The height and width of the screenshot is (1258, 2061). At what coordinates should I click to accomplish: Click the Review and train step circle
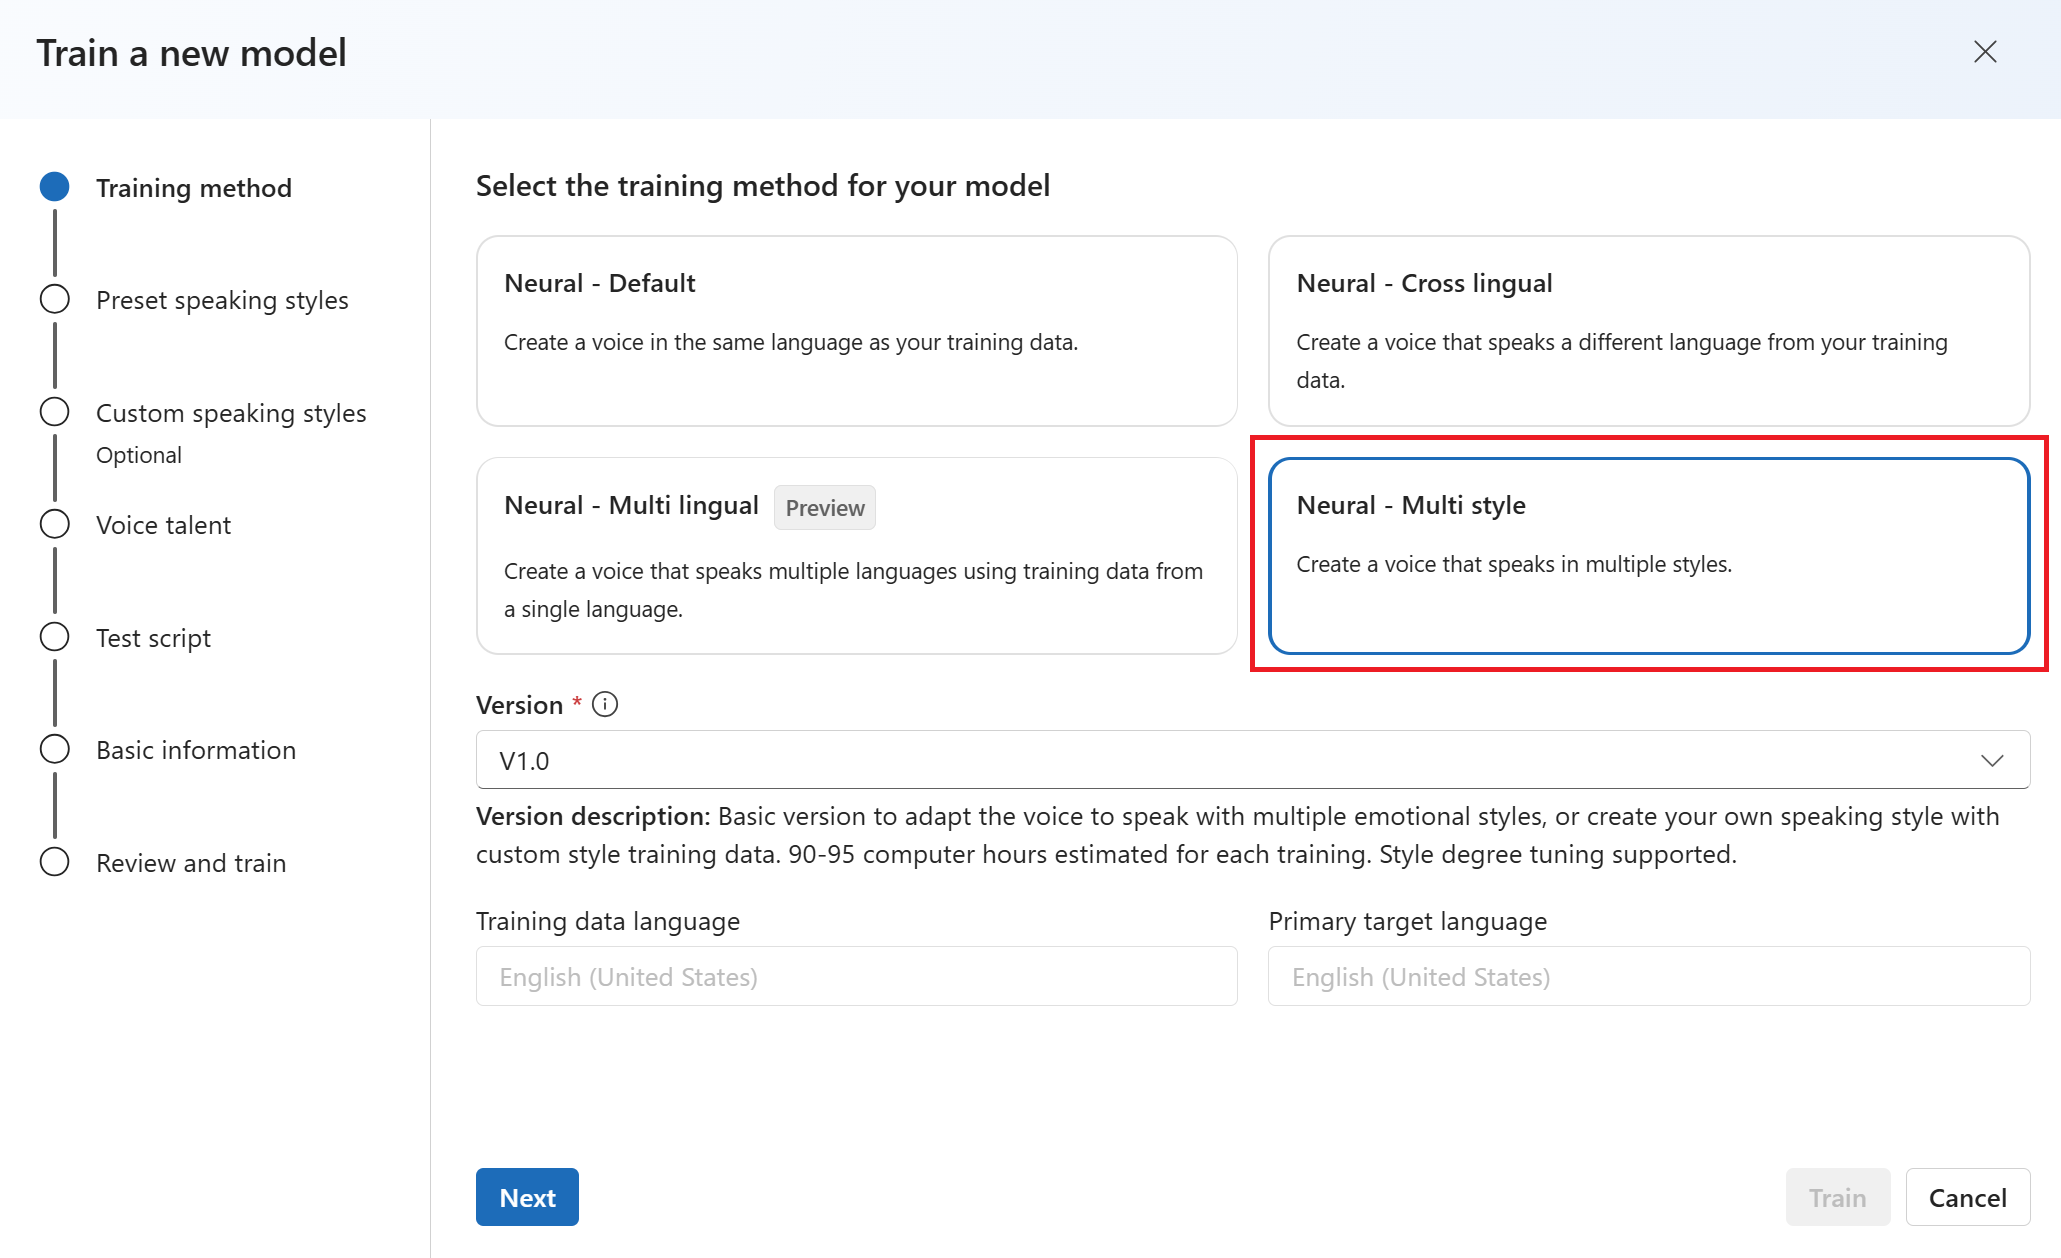pos(55,862)
